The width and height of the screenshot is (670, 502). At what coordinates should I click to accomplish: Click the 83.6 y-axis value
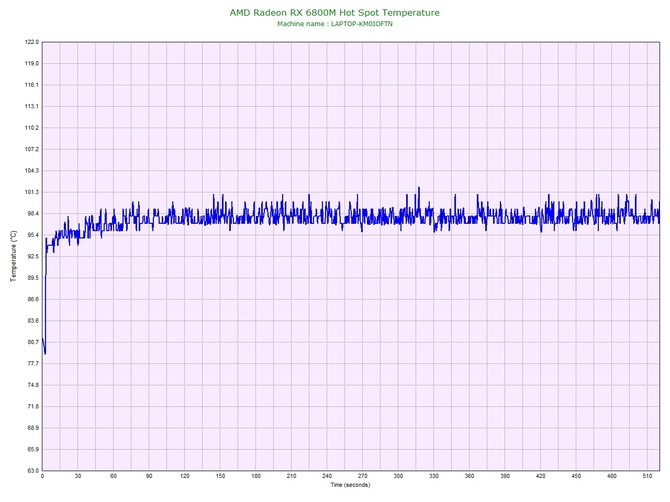point(33,321)
